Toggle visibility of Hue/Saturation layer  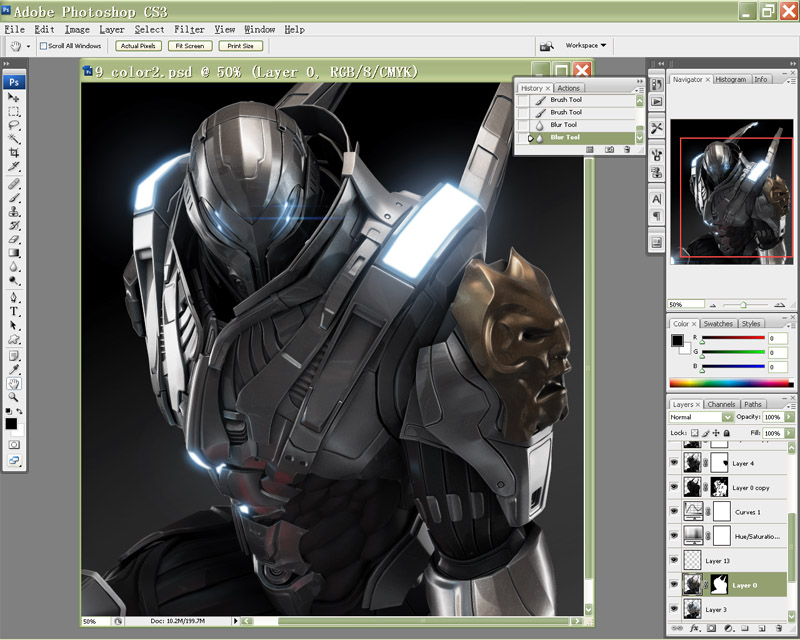click(674, 536)
